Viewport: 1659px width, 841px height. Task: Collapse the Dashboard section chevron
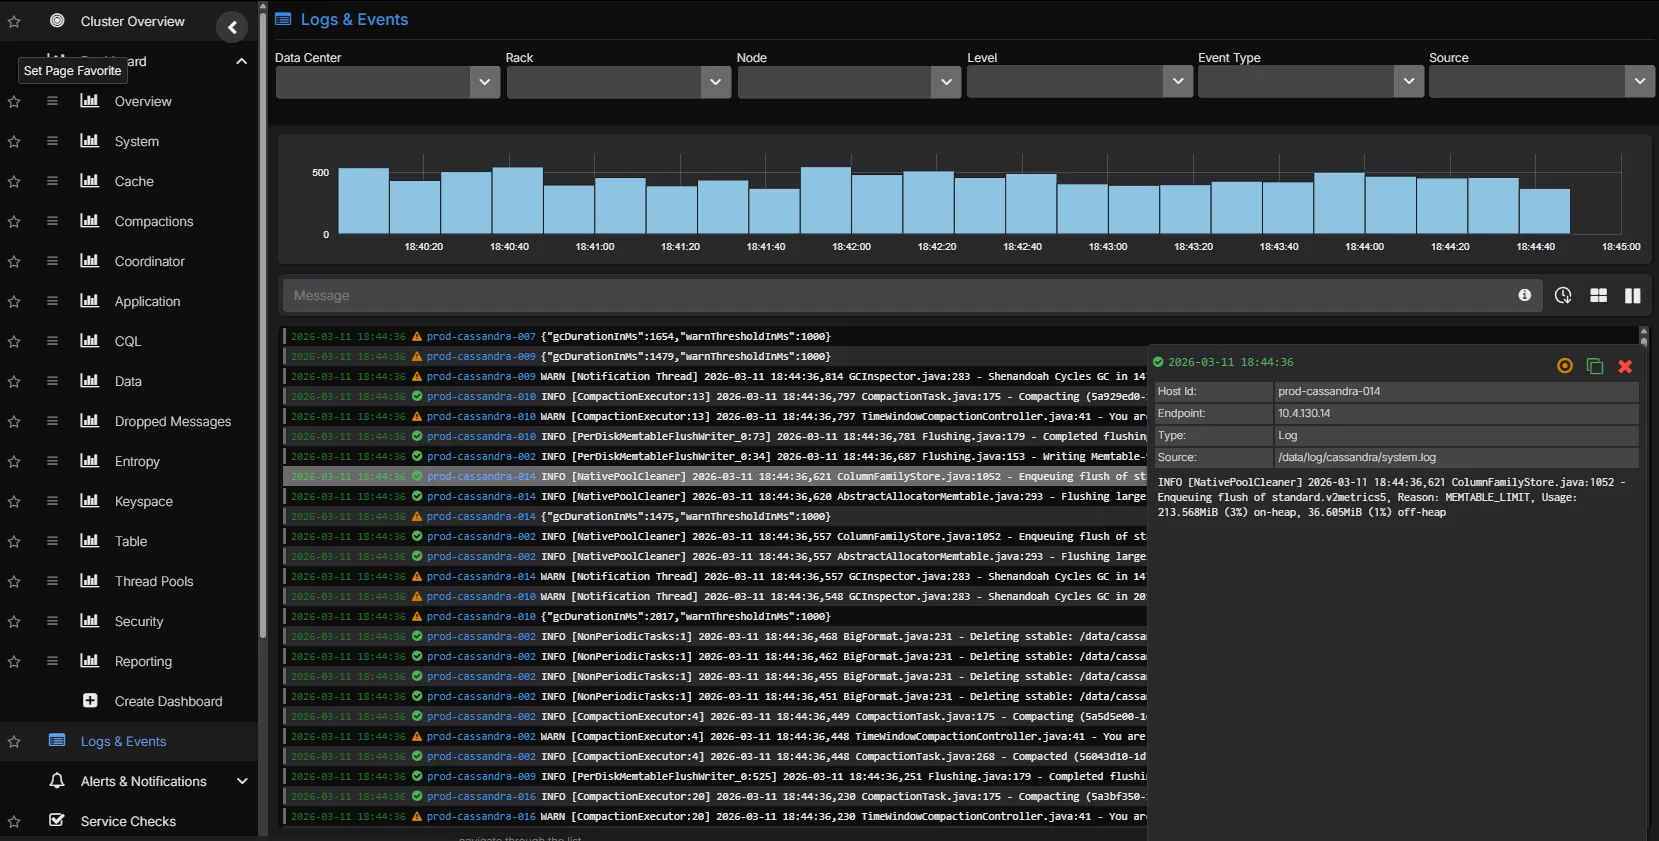click(x=241, y=61)
